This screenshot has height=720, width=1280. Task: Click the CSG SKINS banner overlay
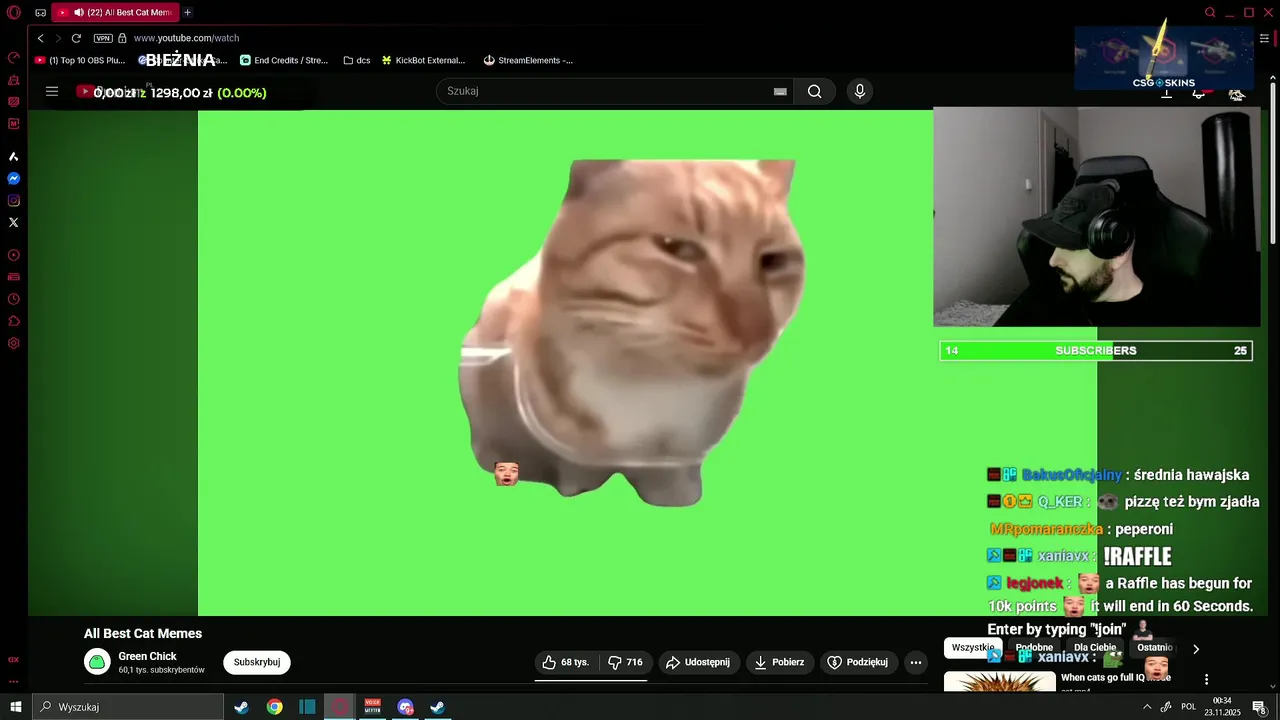click(x=1164, y=57)
